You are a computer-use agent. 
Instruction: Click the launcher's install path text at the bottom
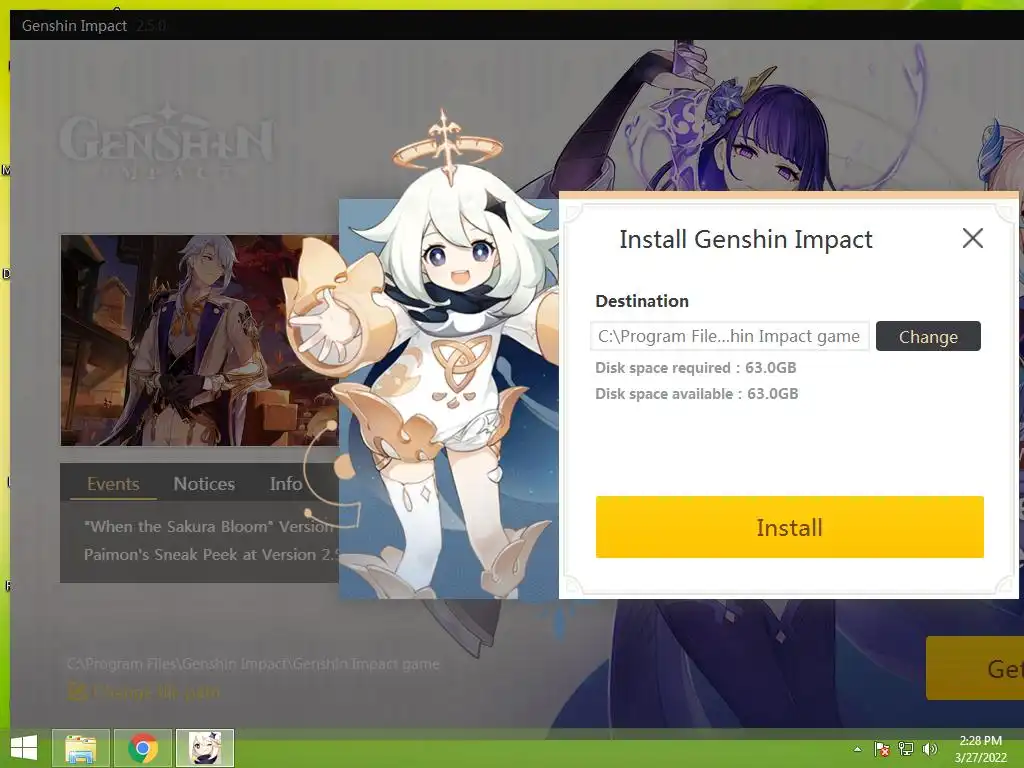[x=253, y=664]
